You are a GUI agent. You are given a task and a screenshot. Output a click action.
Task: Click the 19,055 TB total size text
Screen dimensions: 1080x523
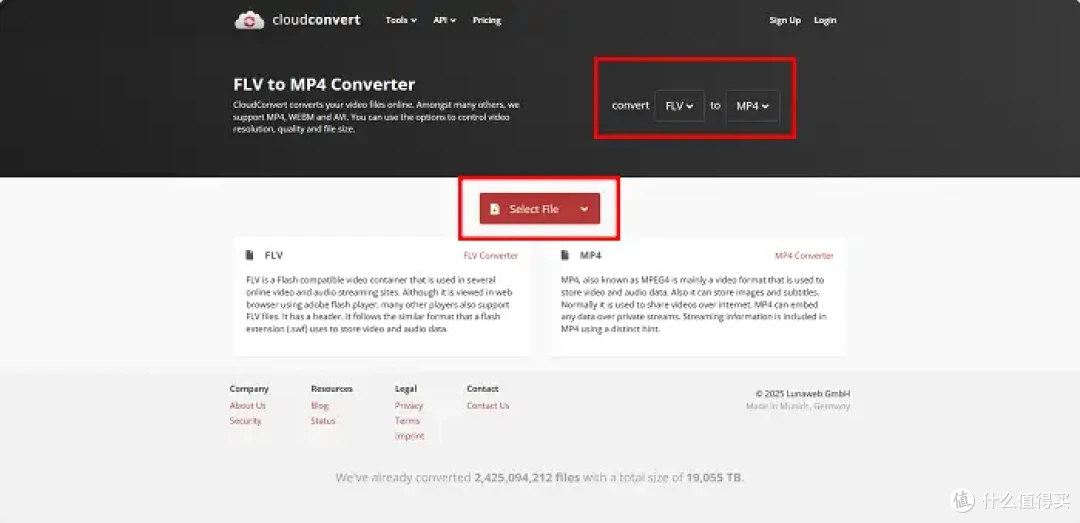[x=714, y=478]
